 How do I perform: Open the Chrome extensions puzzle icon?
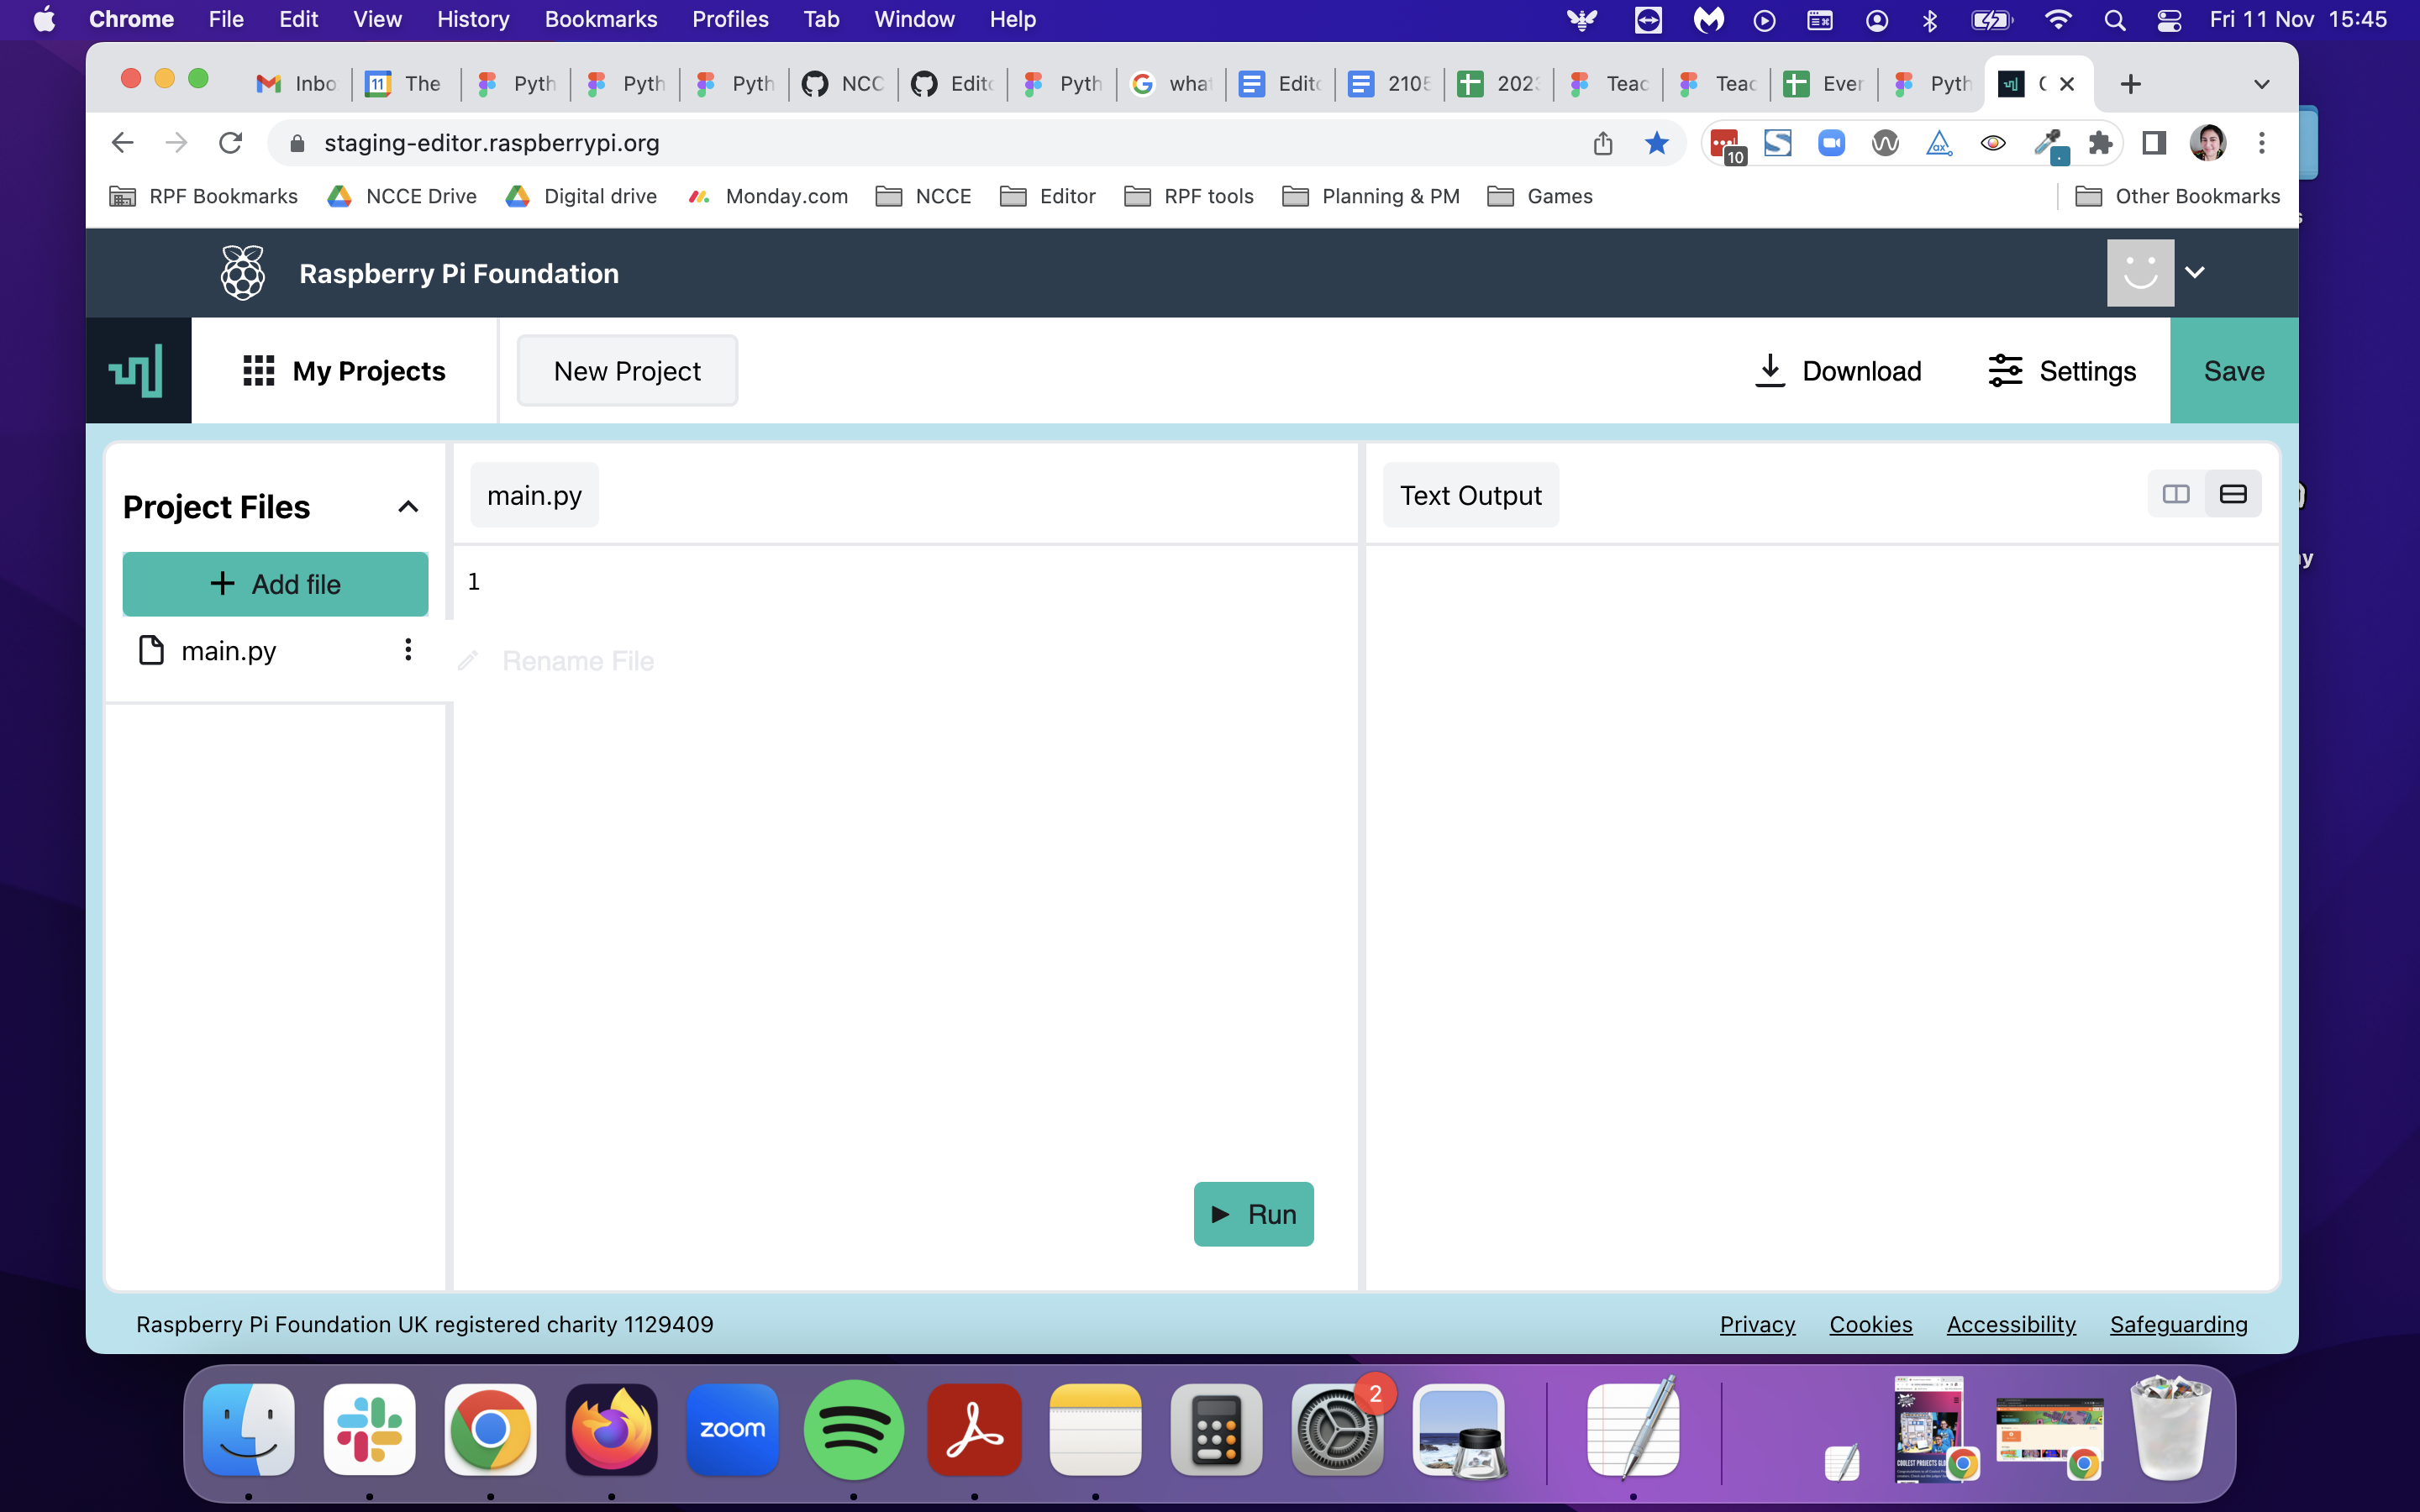(x=2100, y=143)
